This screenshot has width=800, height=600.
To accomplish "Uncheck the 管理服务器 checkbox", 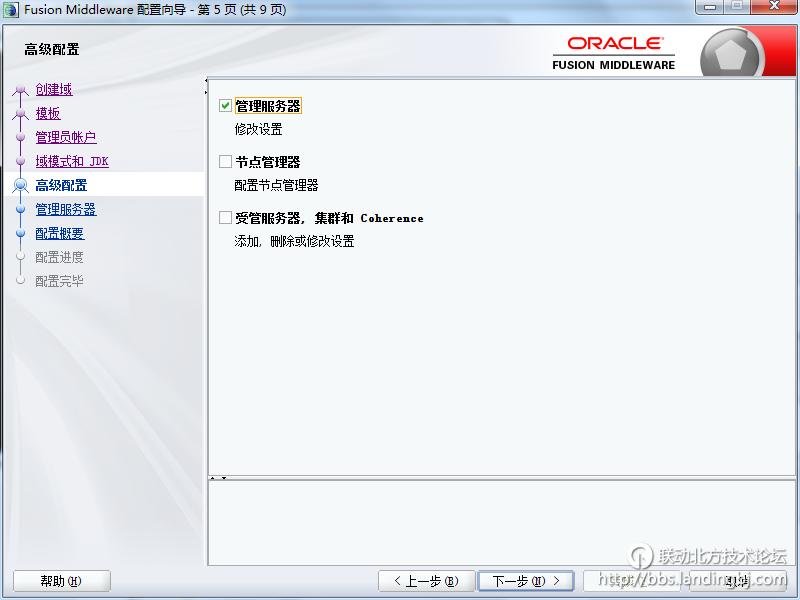I will click(x=225, y=106).
